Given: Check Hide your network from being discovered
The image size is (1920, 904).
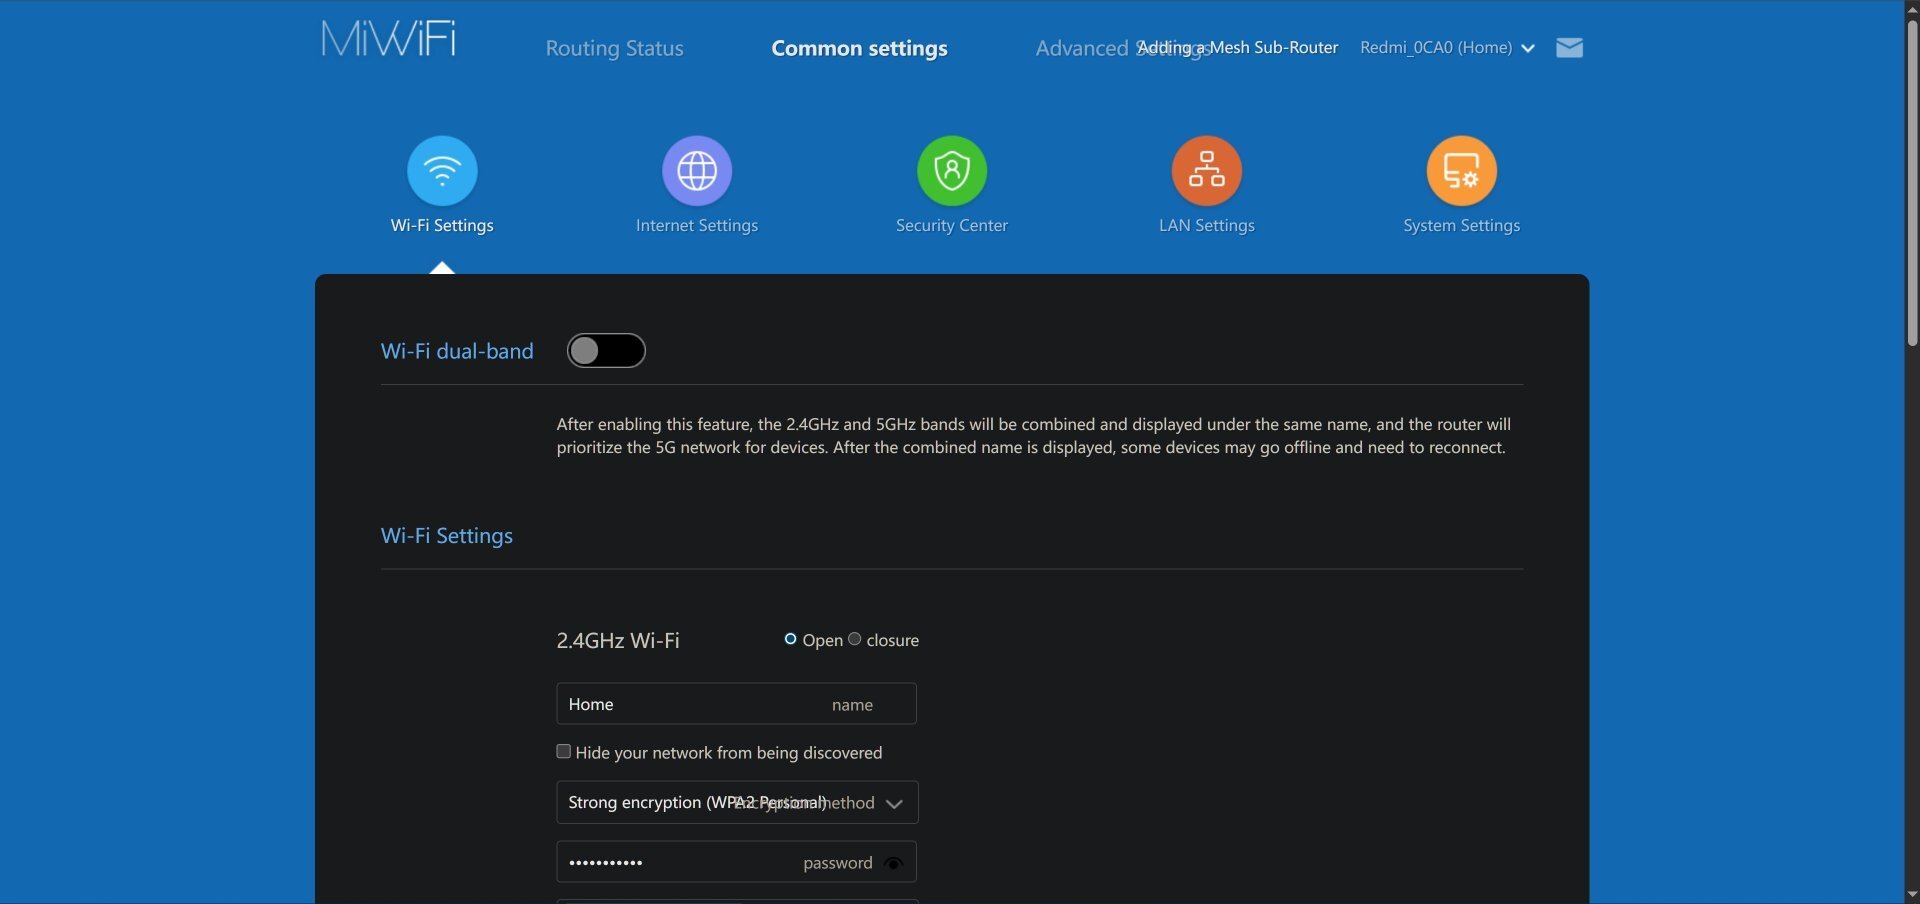Looking at the screenshot, I should point(564,752).
